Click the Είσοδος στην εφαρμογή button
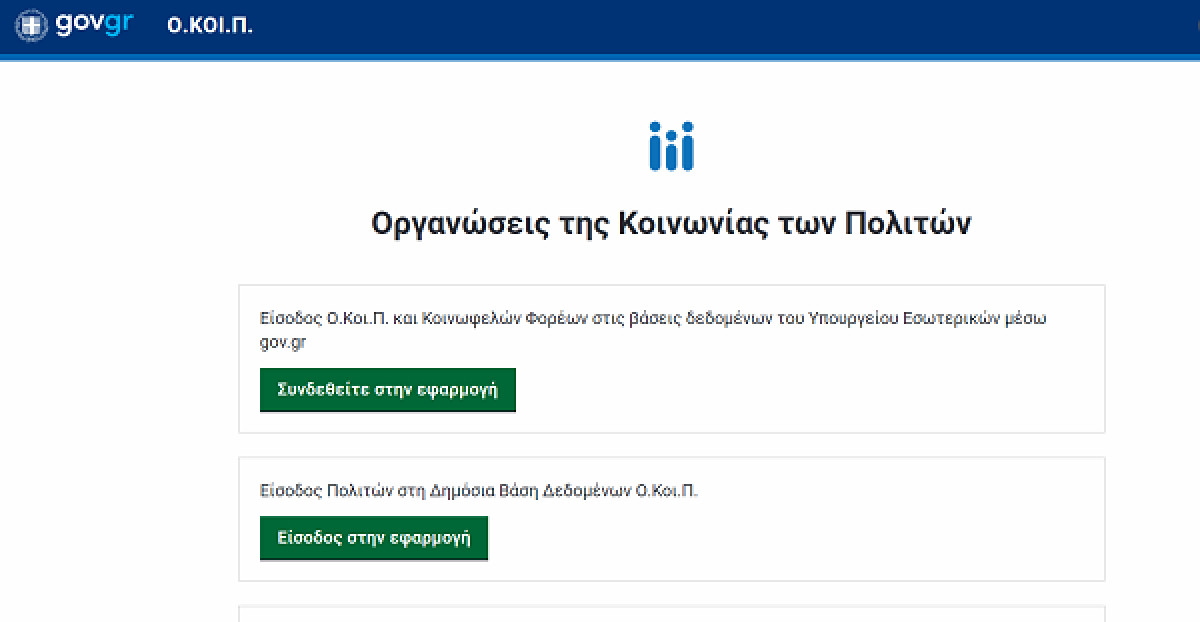The width and height of the screenshot is (1200, 622). [x=374, y=538]
